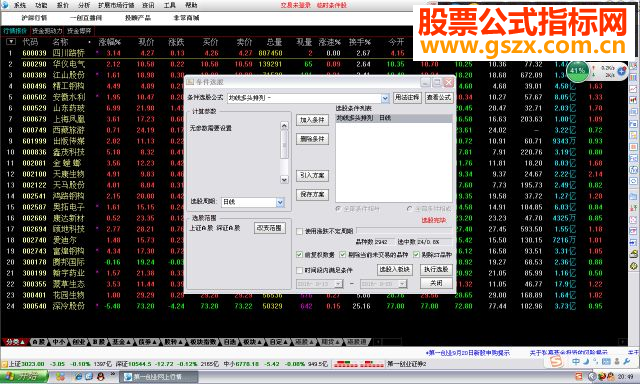Open the Windows 开始 start button
The image size is (640, 384).
(24, 376)
